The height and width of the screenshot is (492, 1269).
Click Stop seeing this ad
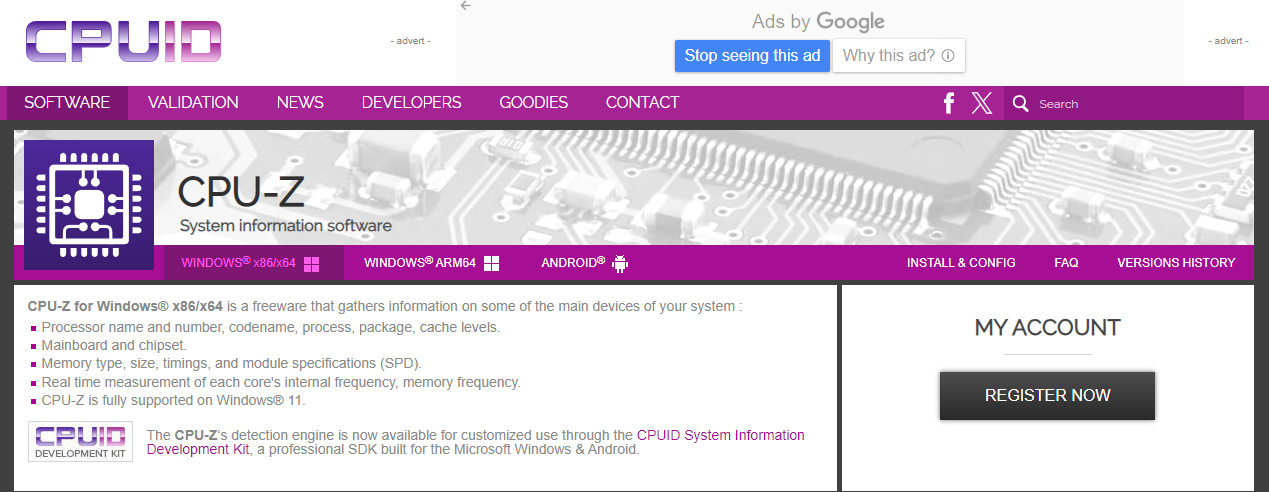point(752,56)
